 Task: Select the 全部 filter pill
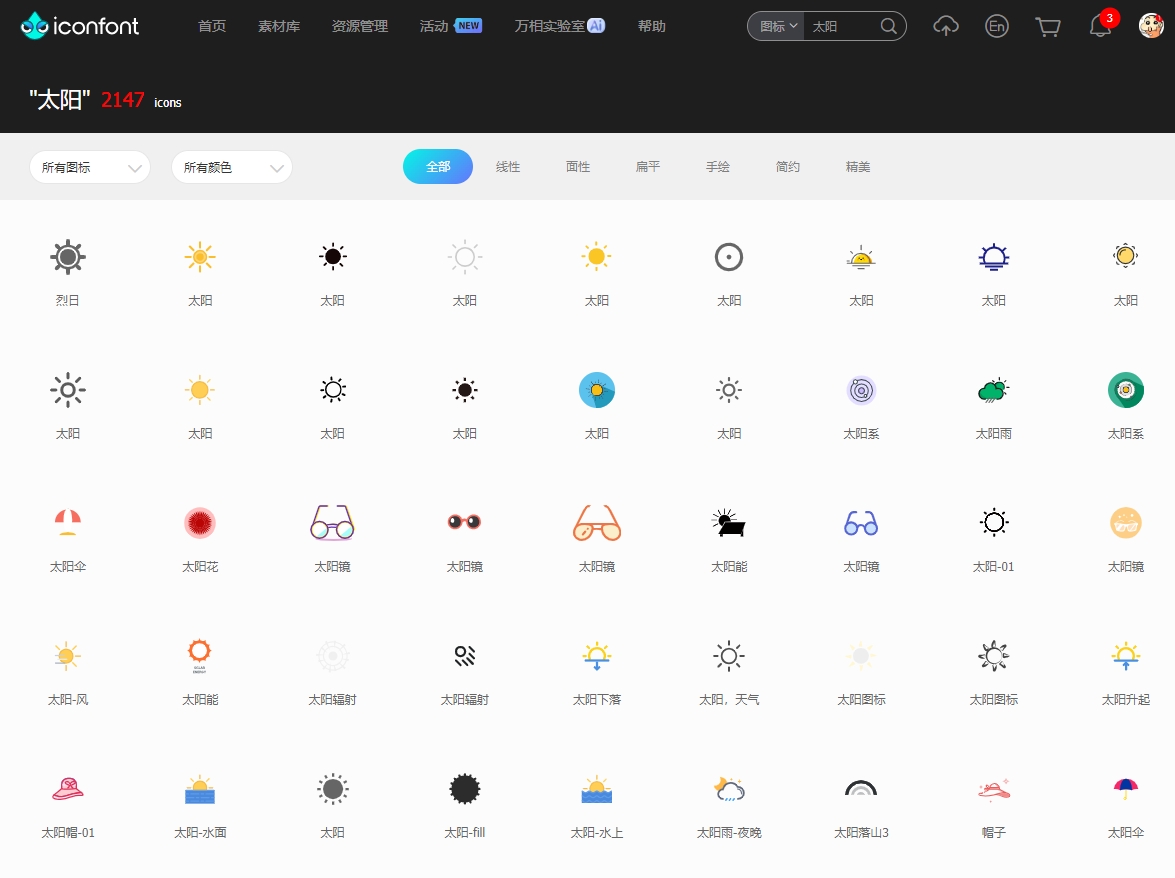pyautogui.click(x=438, y=167)
